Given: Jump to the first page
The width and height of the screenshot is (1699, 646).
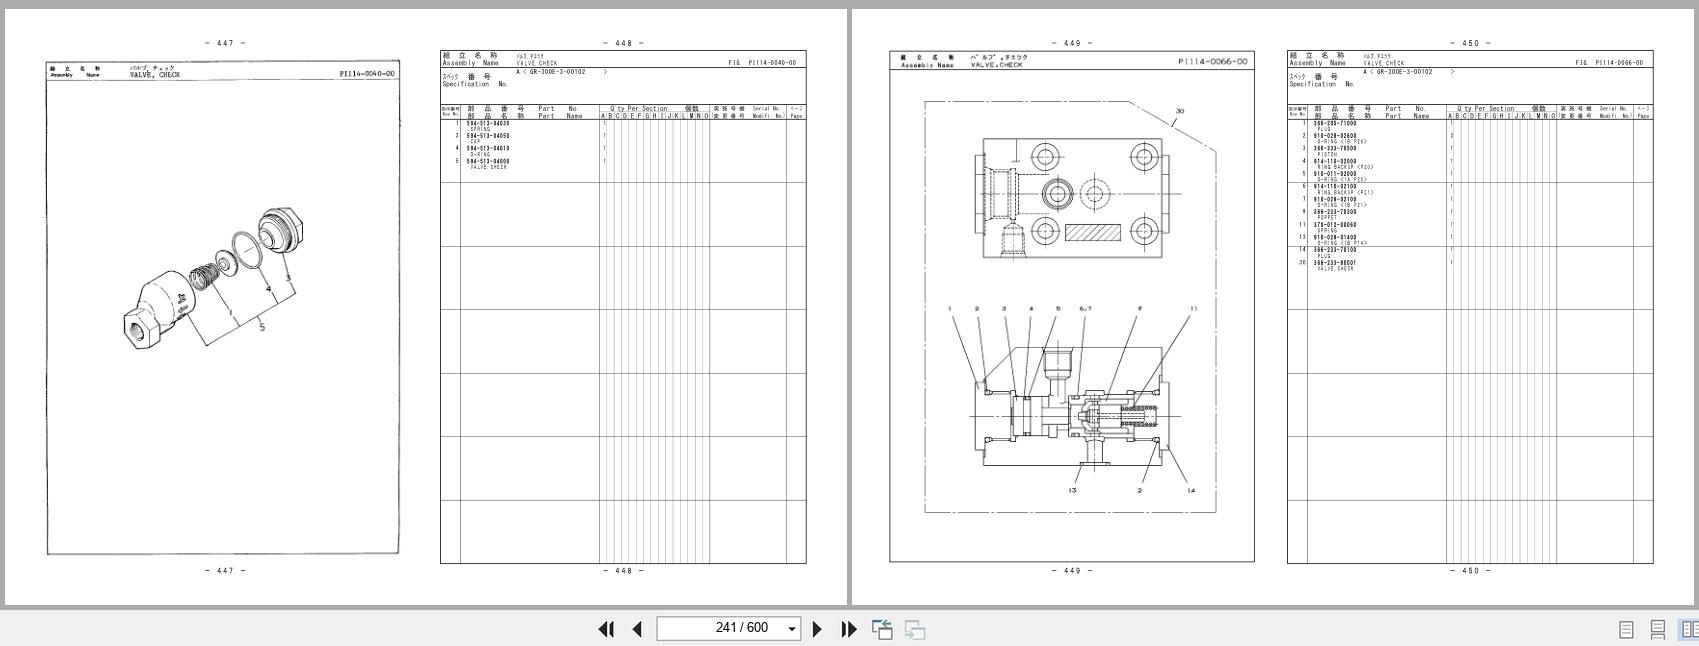Looking at the screenshot, I should click(x=606, y=629).
